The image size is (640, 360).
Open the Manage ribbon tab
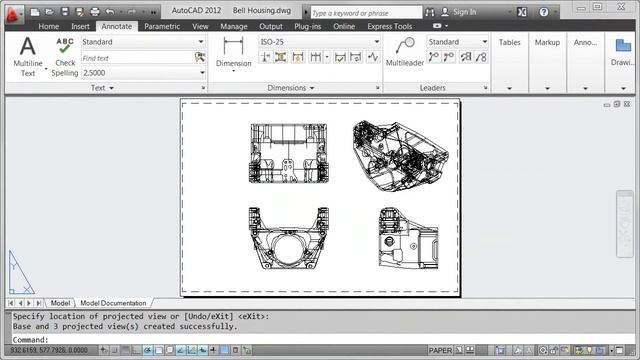tap(234, 26)
